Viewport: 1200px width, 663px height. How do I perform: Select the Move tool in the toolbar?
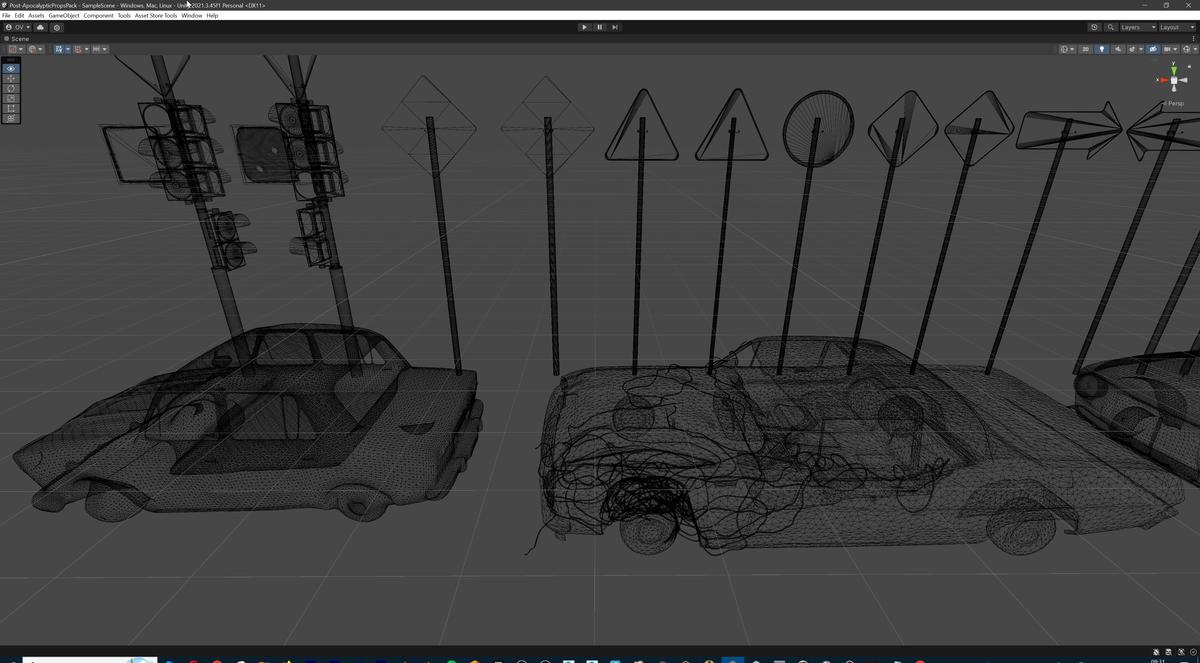pyautogui.click(x=10, y=78)
